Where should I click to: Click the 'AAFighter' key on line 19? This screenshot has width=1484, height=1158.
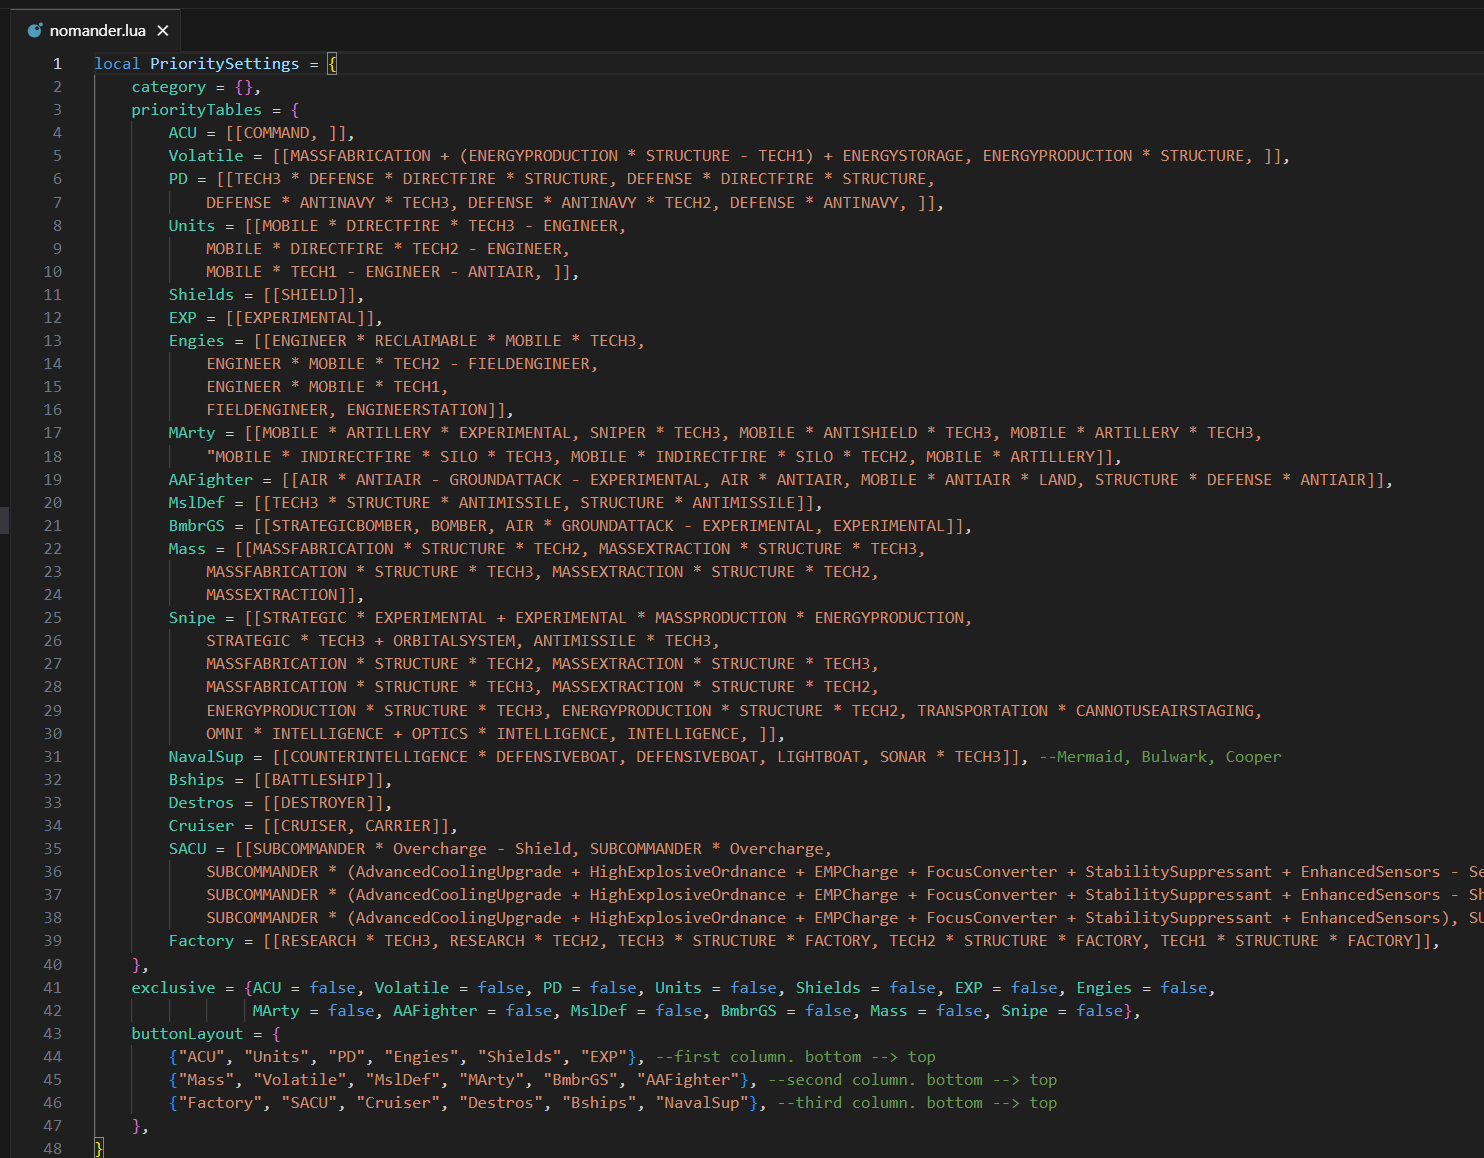tap(211, 479)
